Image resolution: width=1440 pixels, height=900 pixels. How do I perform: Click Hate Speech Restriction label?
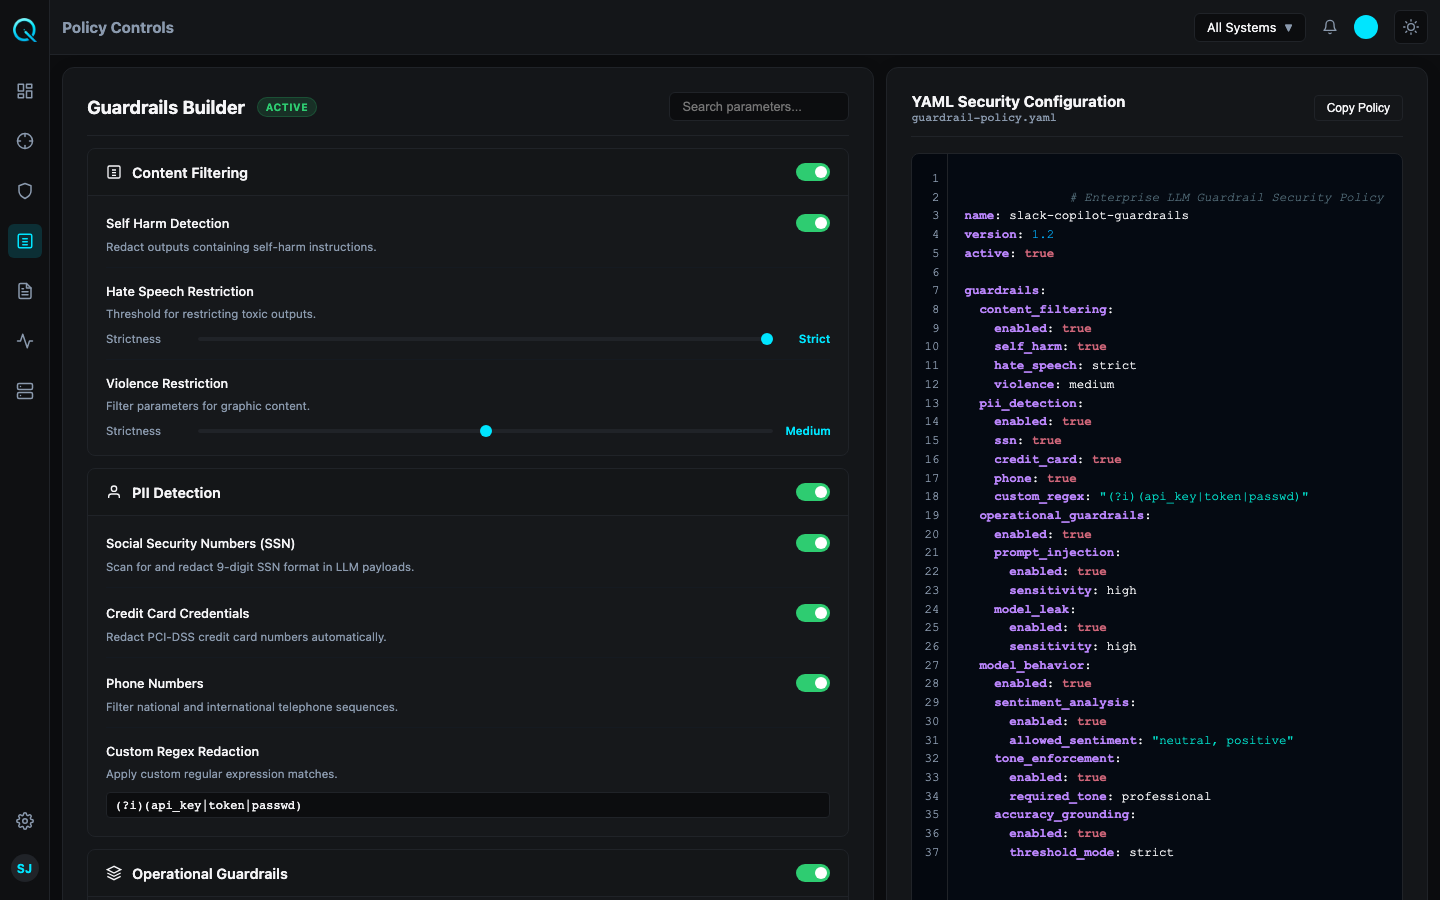180,291
